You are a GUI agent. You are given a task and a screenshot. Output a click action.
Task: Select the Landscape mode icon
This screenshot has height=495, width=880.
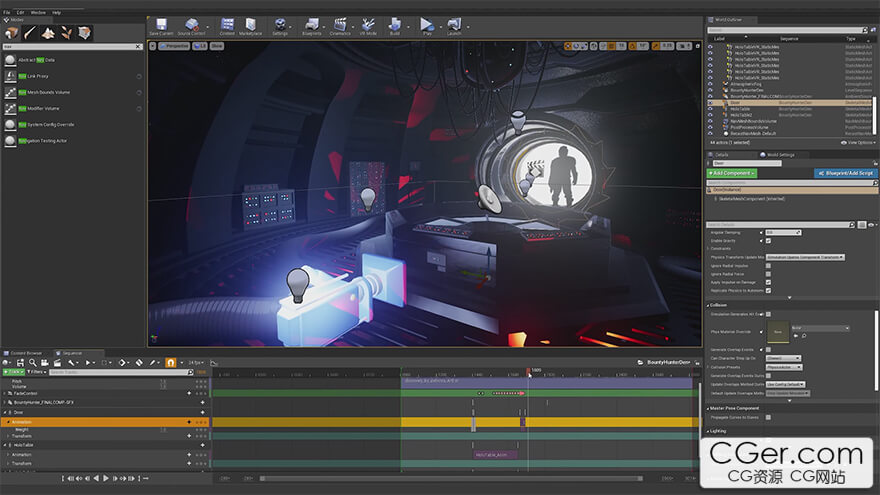coord(48,33)
